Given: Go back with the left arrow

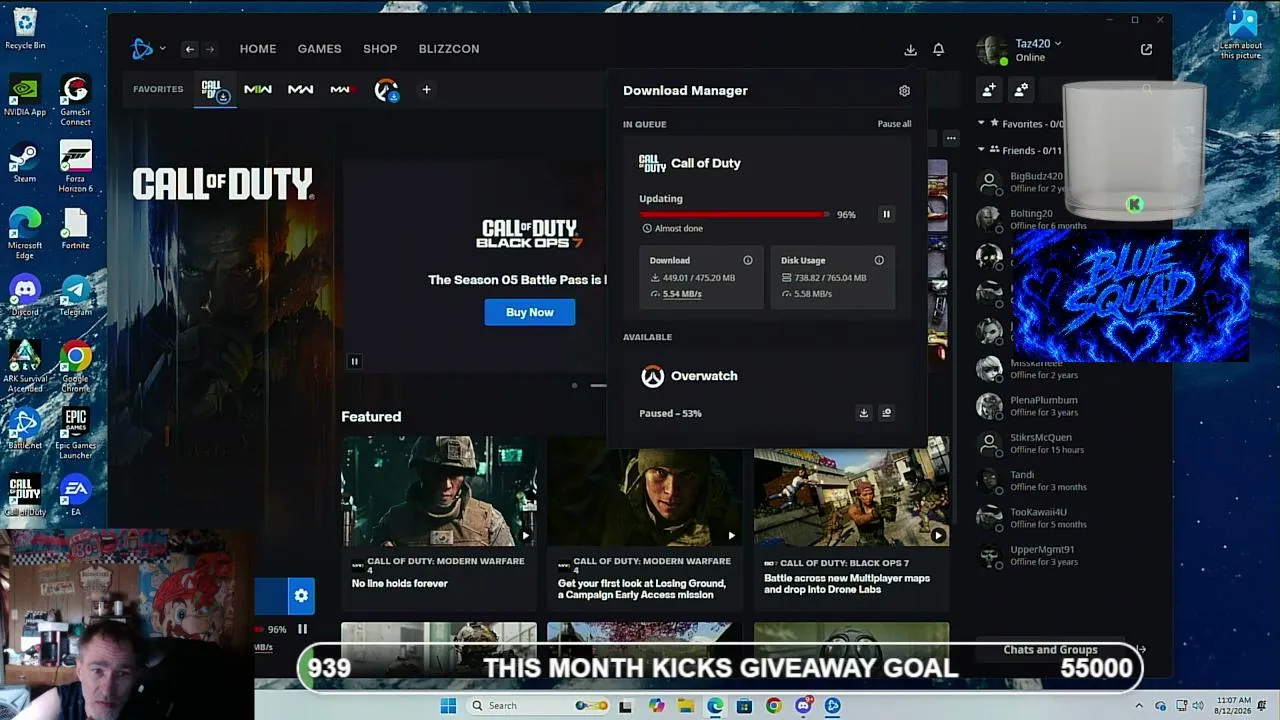Looking at the screenshot, I should pyautogui.click(x=189, y=49).
